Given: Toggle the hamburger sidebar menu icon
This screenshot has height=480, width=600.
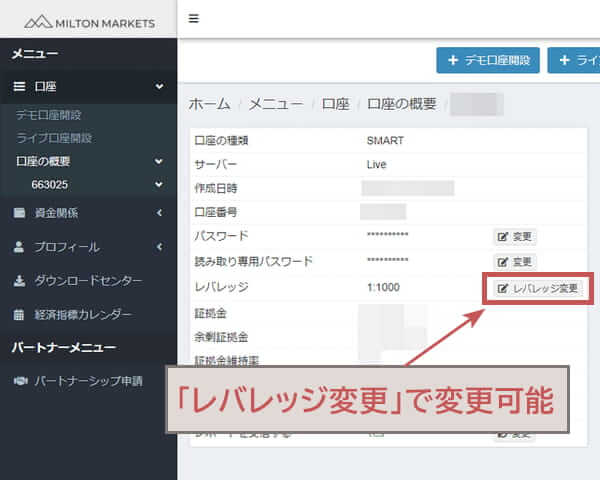Looking at the screenshot, I should (x=194, y=18).
